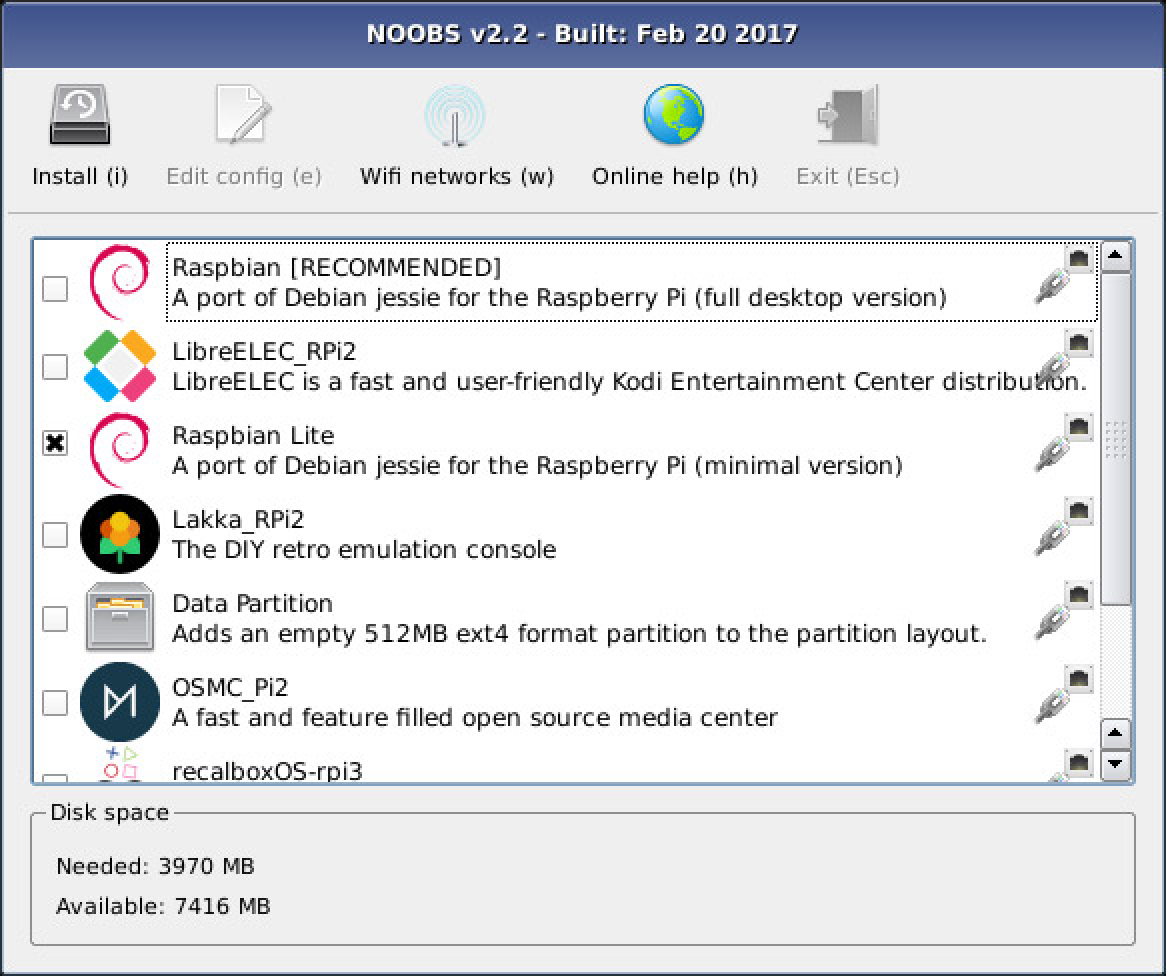Click 'LibreELEC_RPi2' name text
Image resolution: width=1166 pixels, height=976 pixels.
tap(264, 352)
